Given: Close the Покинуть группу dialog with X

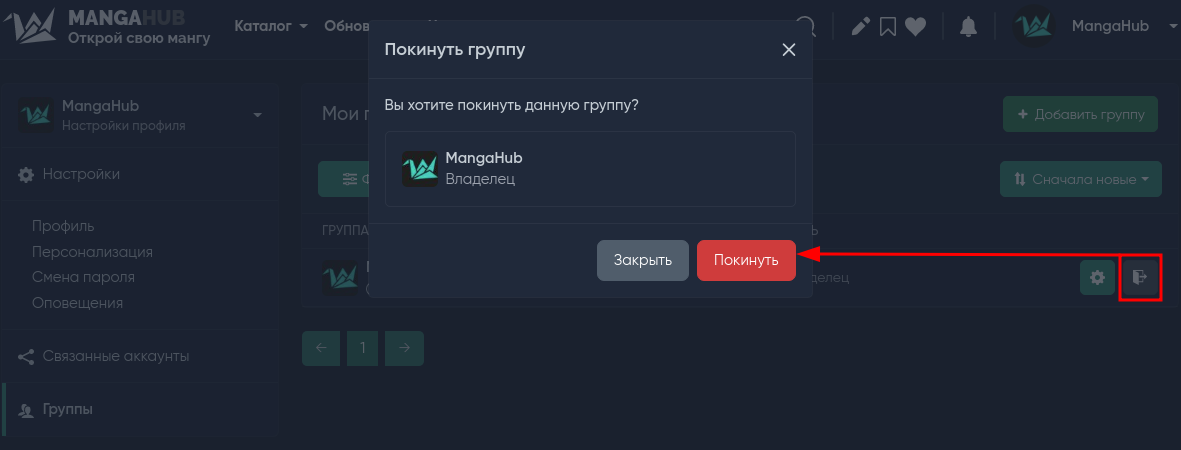Looking at the screenshot, I should pyautogui.click(x=789, y=51).
